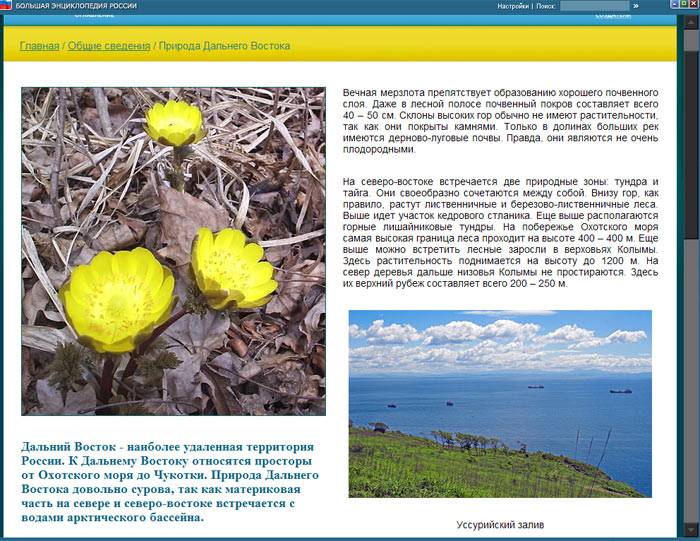Click the caption Уссурийский залив
The width and height of the screenshot is (700, 541).
coord(500,525)
